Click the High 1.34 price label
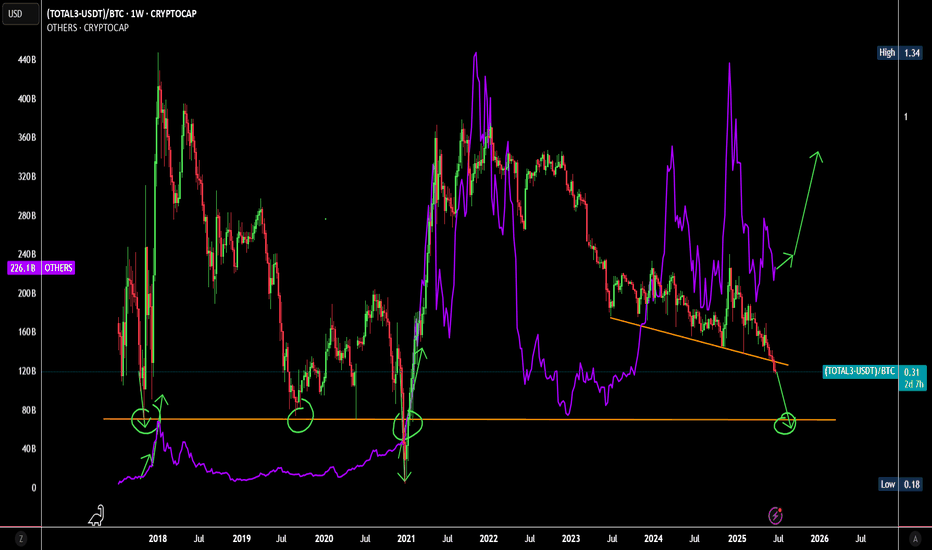Image resolution: width=932 pixels, height=550 pixels. (900, 53)
